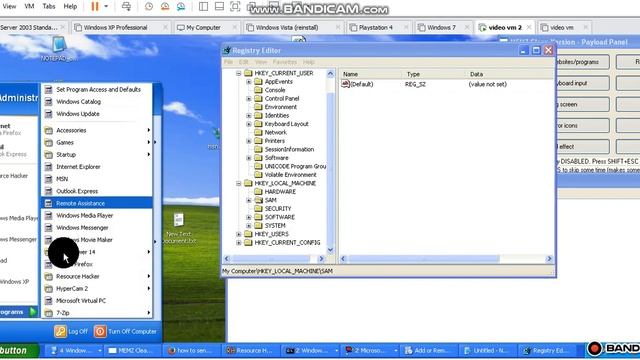Open the 7-Zip submenu
The width and height of the screenshot is (640, 360).
(97, 313)
